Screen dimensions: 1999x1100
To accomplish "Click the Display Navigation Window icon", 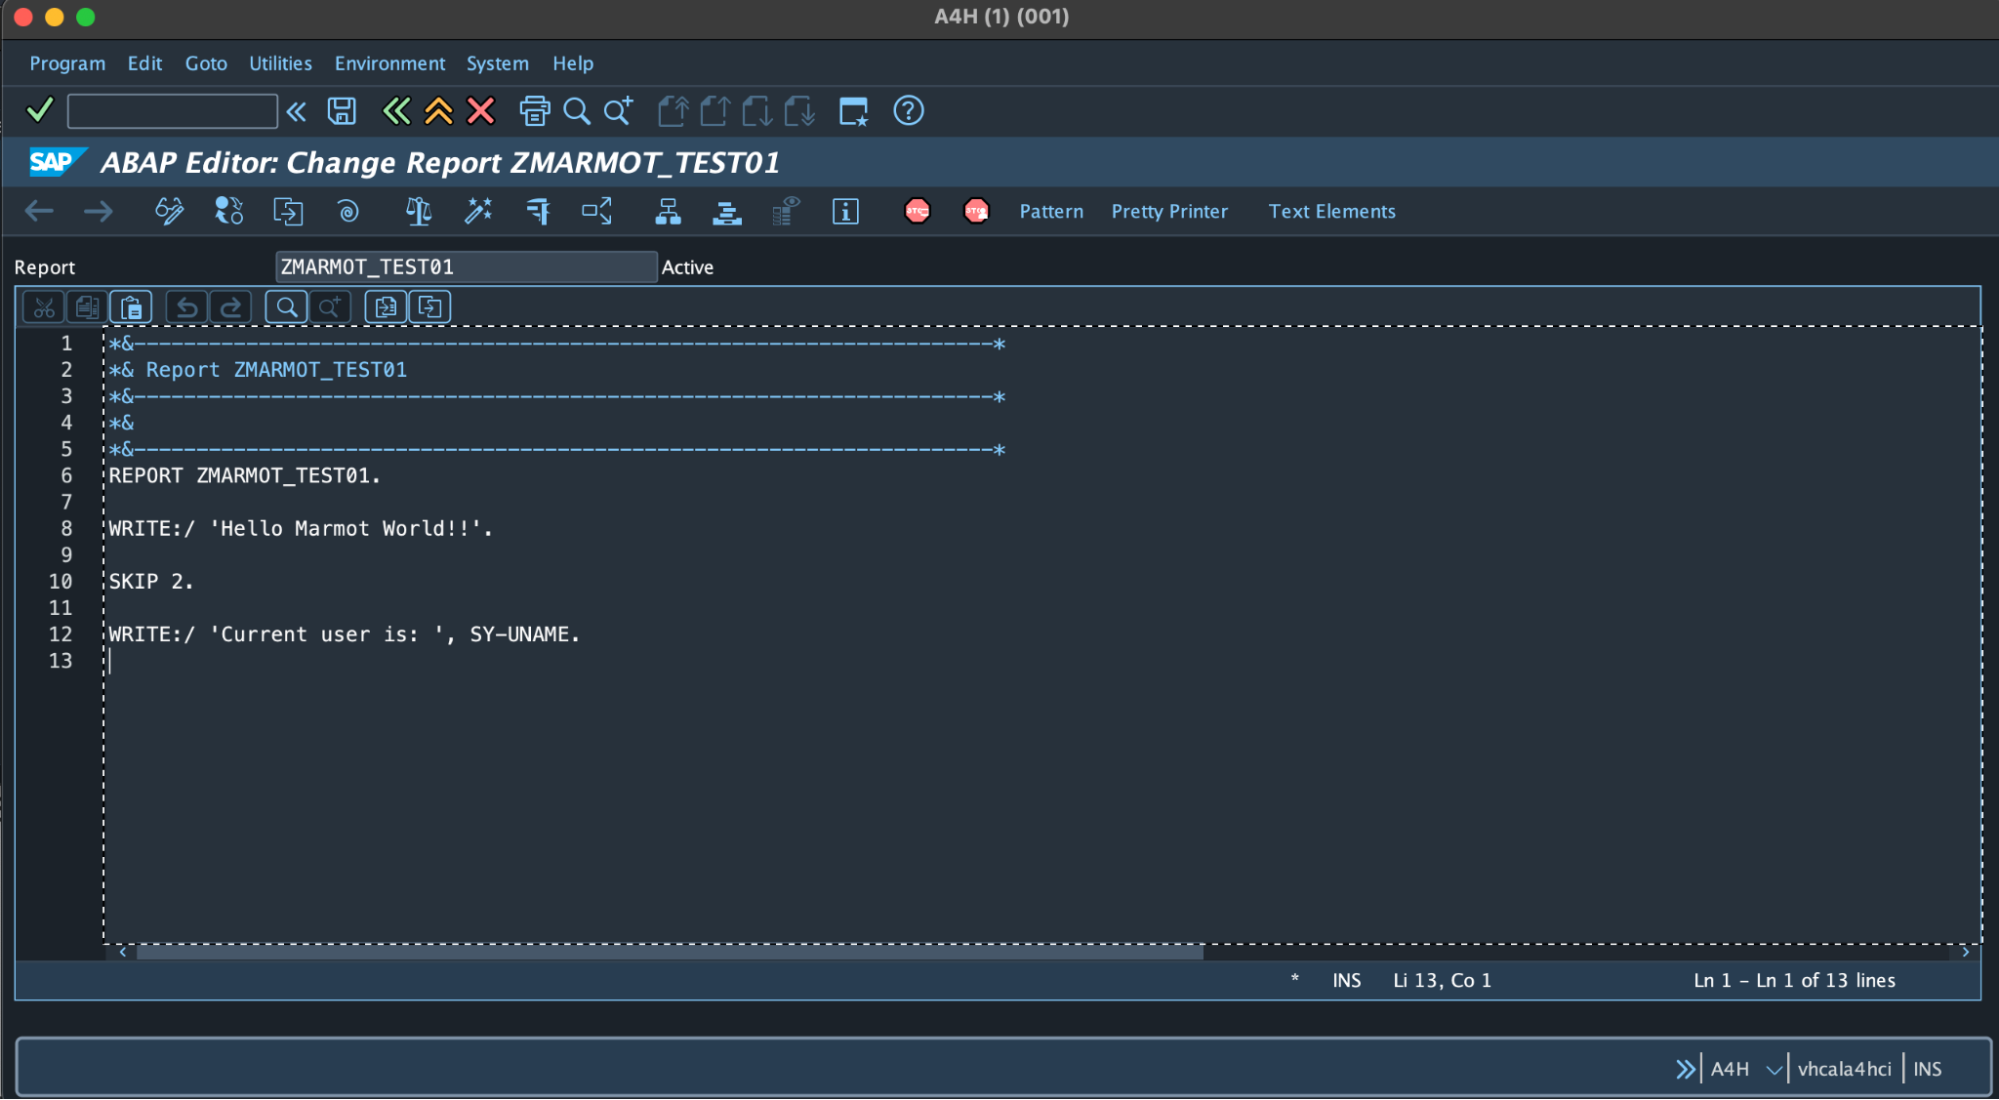I will click(727, 211).
